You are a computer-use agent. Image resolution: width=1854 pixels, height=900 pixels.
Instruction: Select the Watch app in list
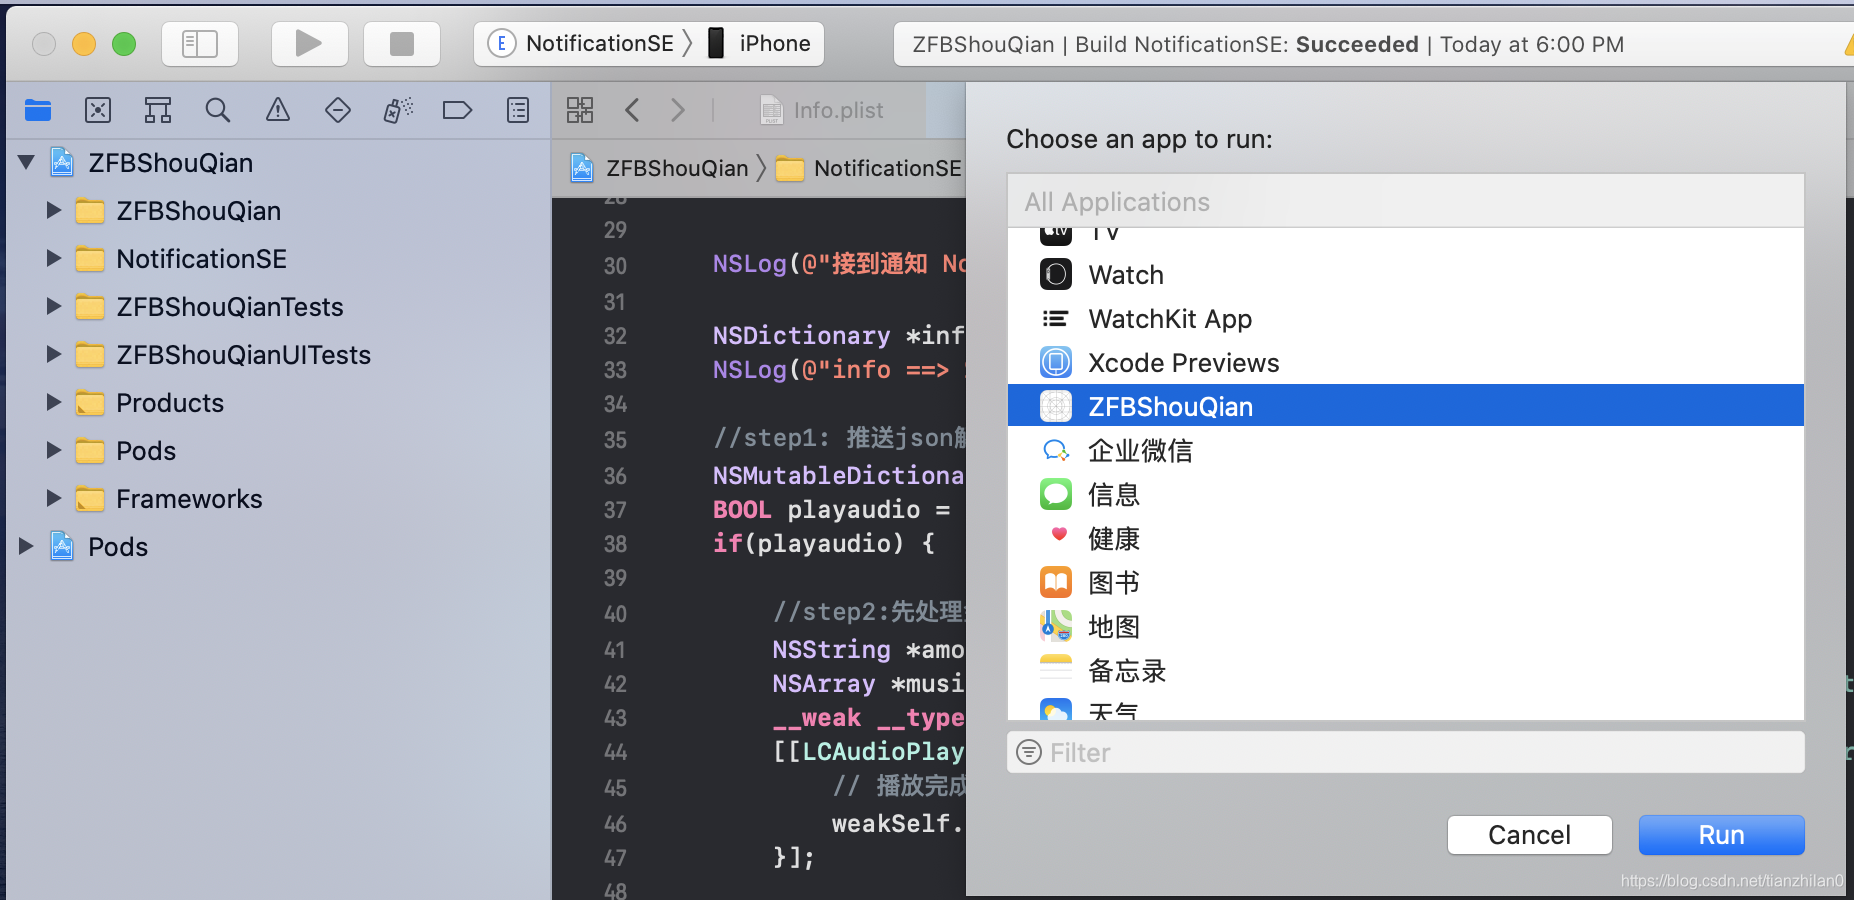pos(1406,274)
